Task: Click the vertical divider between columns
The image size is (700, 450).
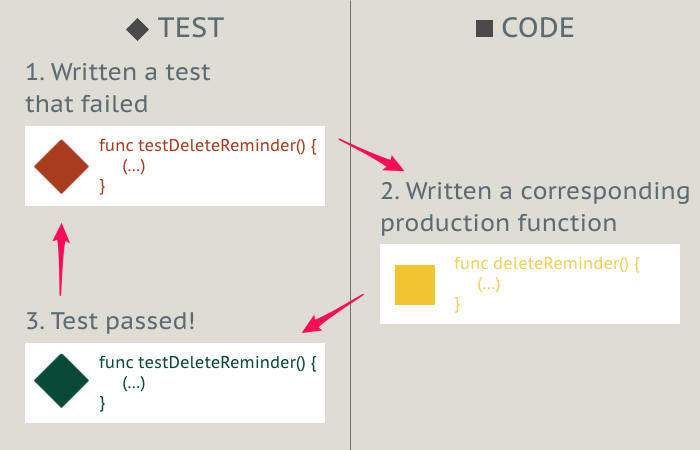Action: pyautogui.click(x=350, y=225)
